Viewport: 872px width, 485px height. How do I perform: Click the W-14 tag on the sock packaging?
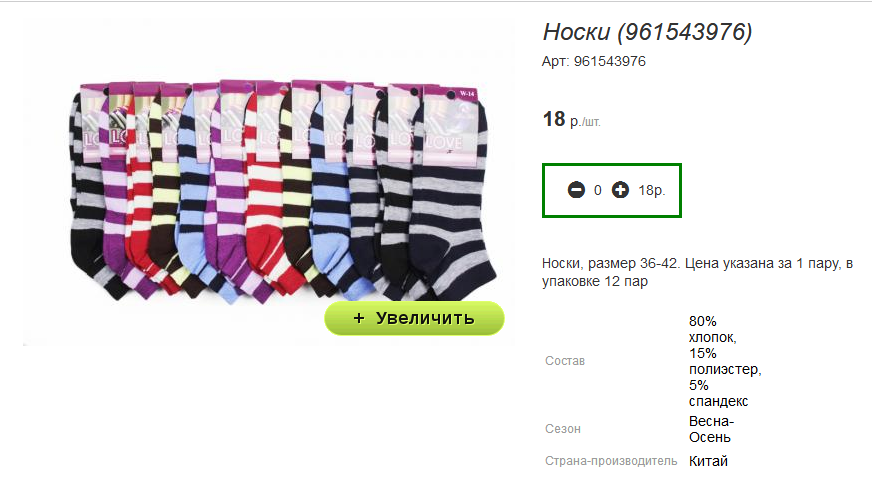pyautogui.click(x=467, y=94)
